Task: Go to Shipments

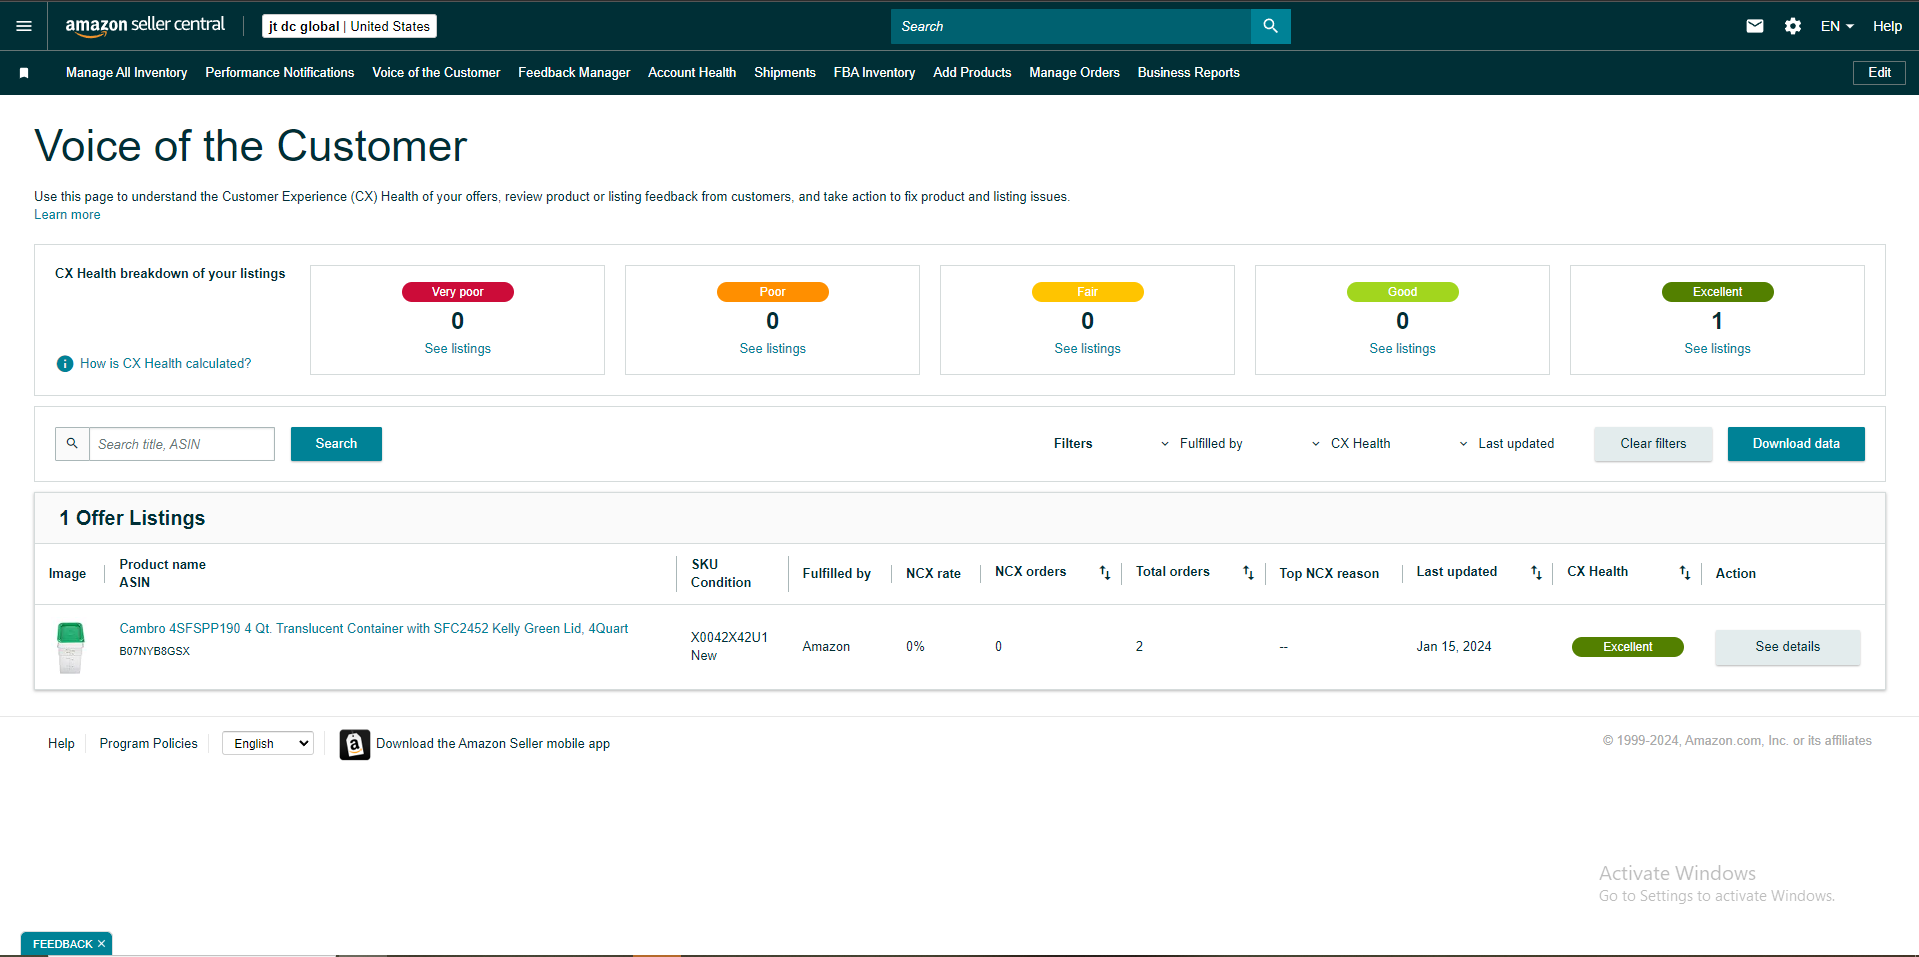Action: click(x=785, y=73)
